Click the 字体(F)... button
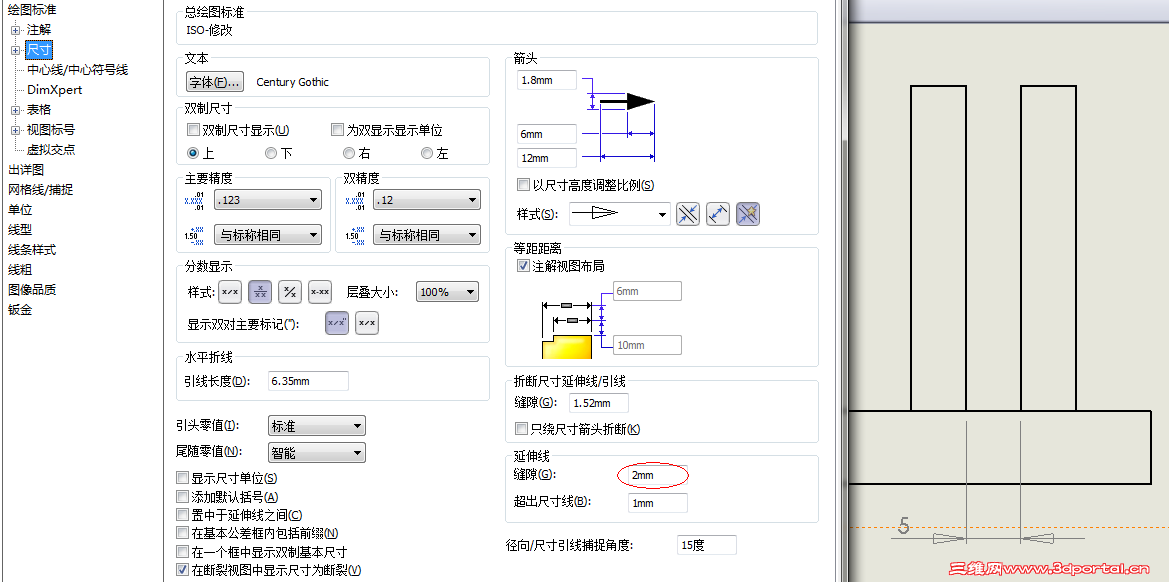 click(x=215, y=82)
